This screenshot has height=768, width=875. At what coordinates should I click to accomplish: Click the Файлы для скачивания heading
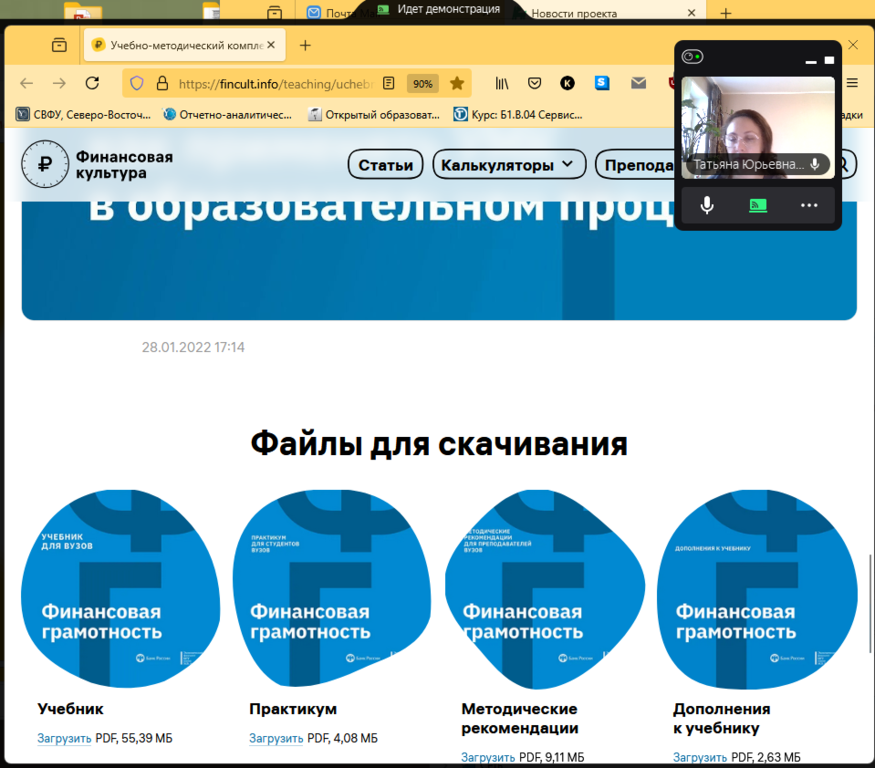439,444
